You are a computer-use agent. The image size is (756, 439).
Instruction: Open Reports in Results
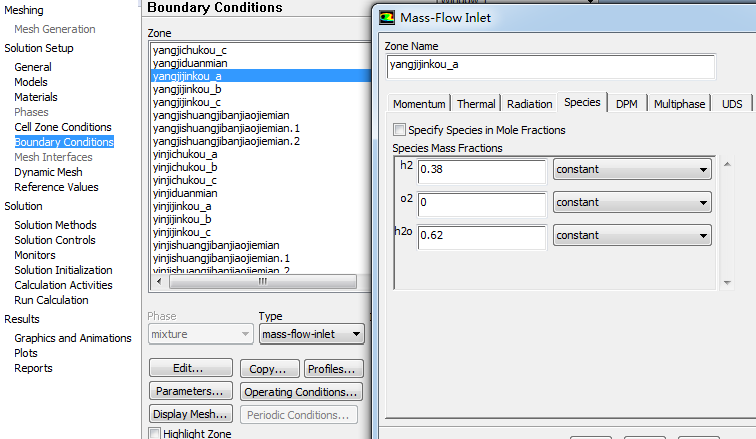click(33, 368)
